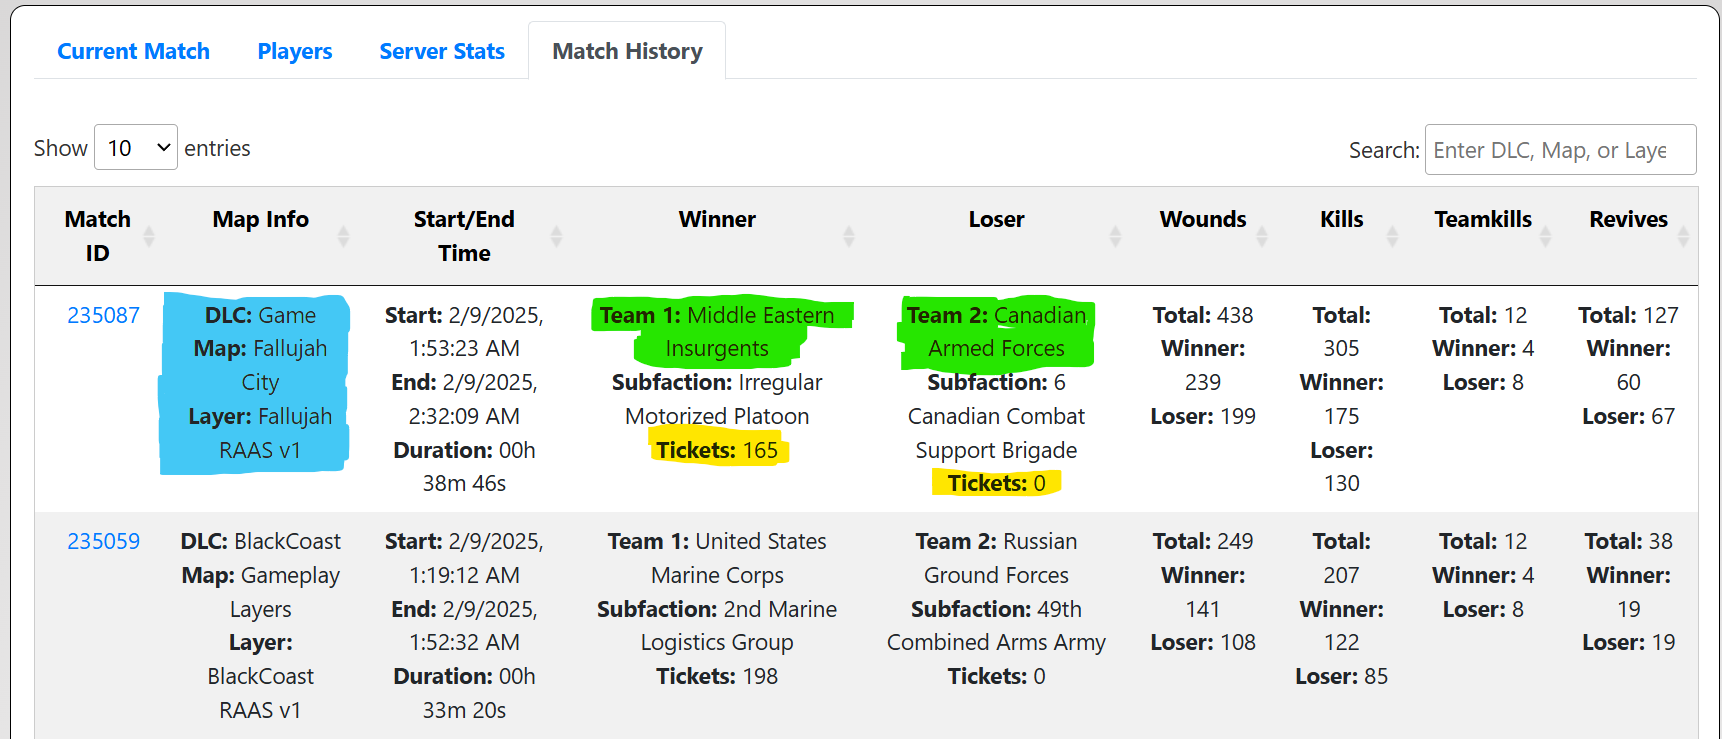Viewport: 1722px width, 739px height.
Task: Sort Teamkills column using arrow icon
Action: click(x=1545, y=237)
